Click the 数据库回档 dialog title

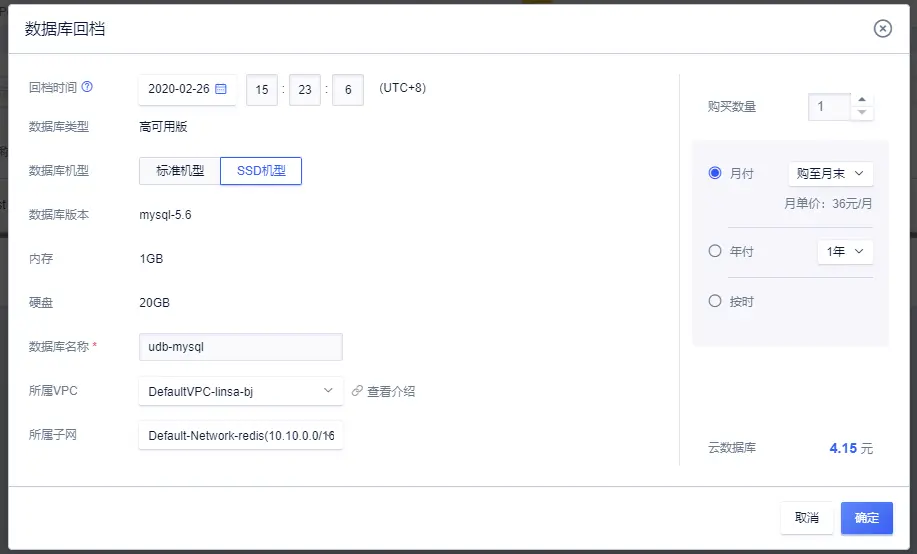tap(65, 29)
